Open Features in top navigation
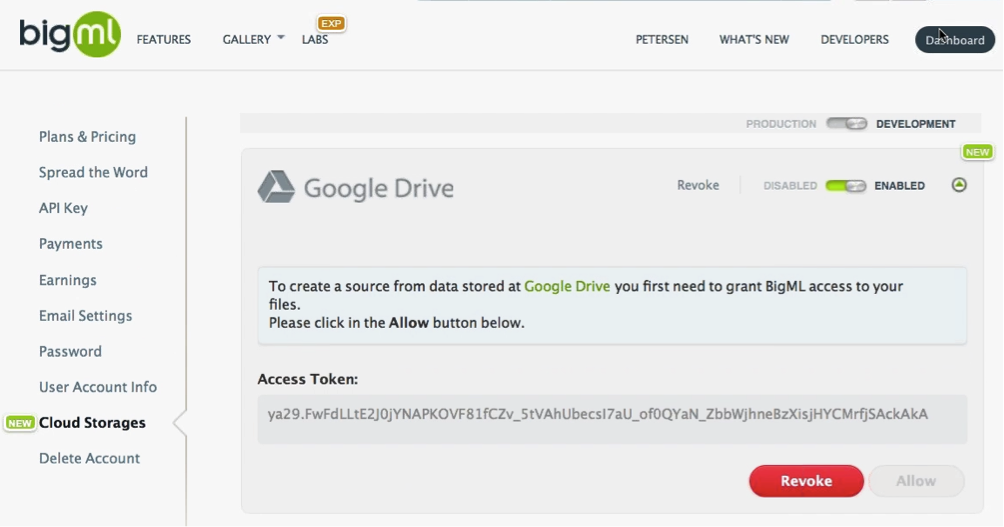The width and height of the screenshot is (1004, 527). (164, 40)
